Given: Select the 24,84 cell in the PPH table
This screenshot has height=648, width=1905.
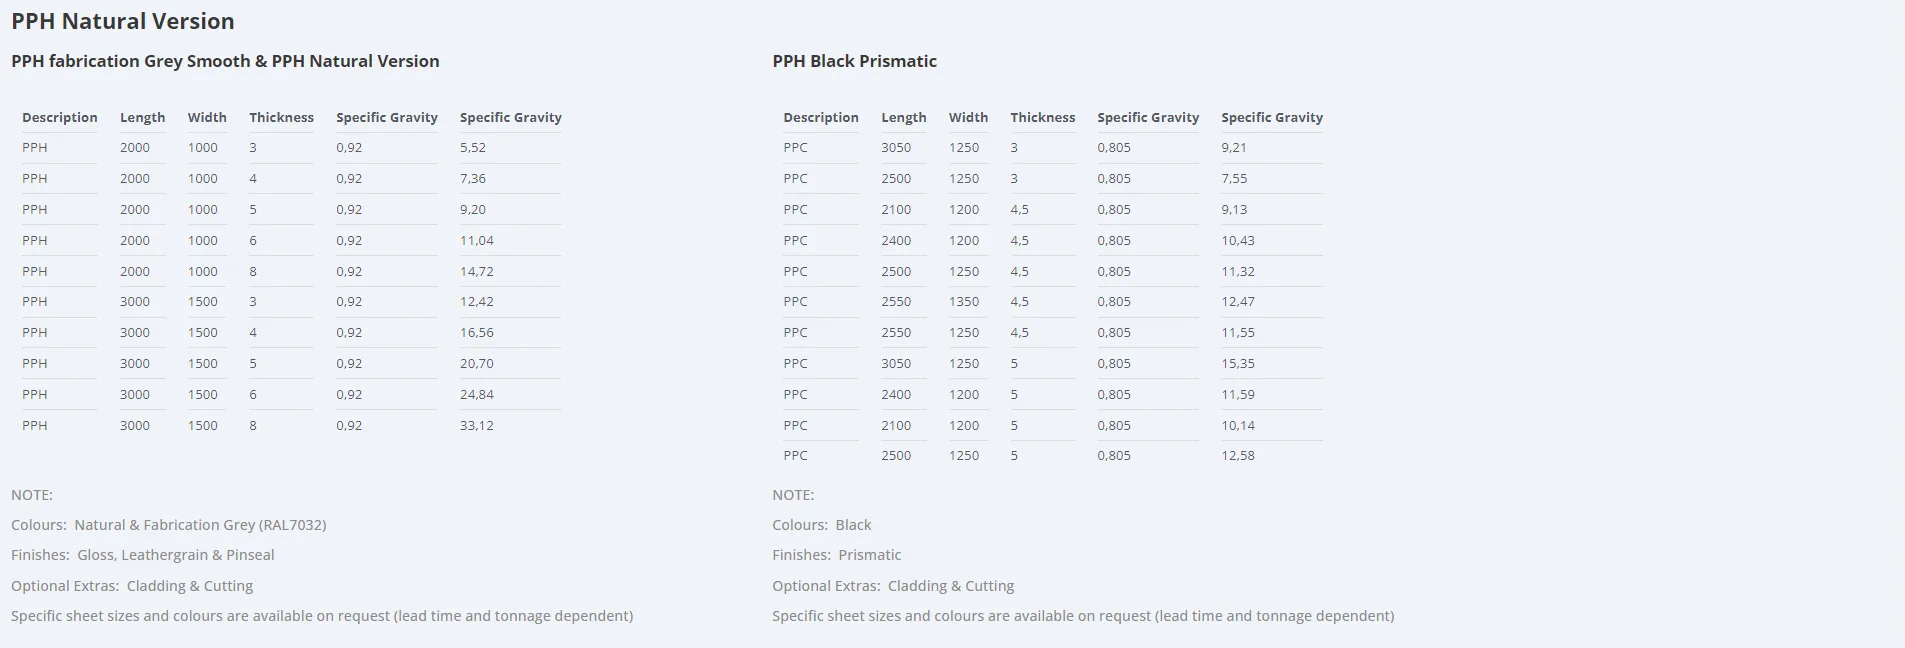Looking at the screenshot, I should coord(477,394).
